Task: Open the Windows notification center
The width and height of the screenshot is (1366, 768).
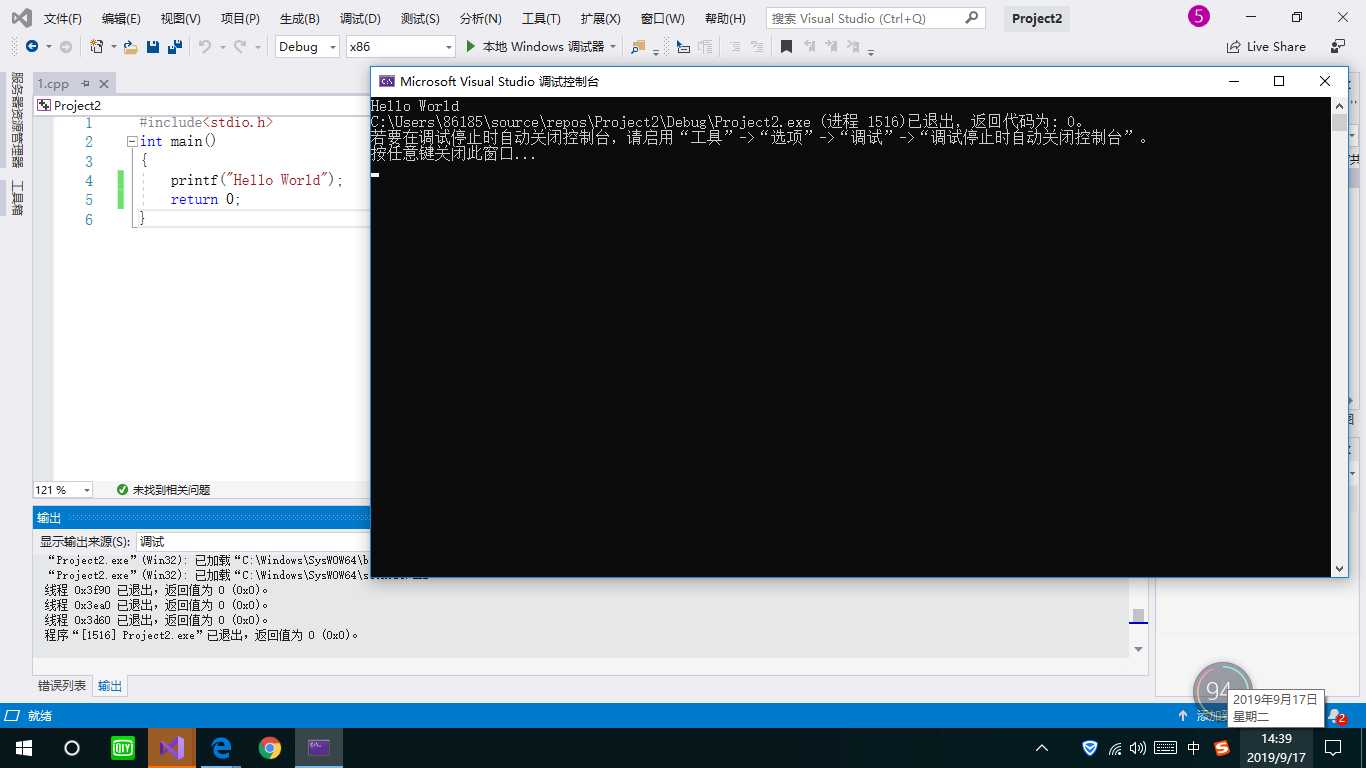Action: 1333,748
